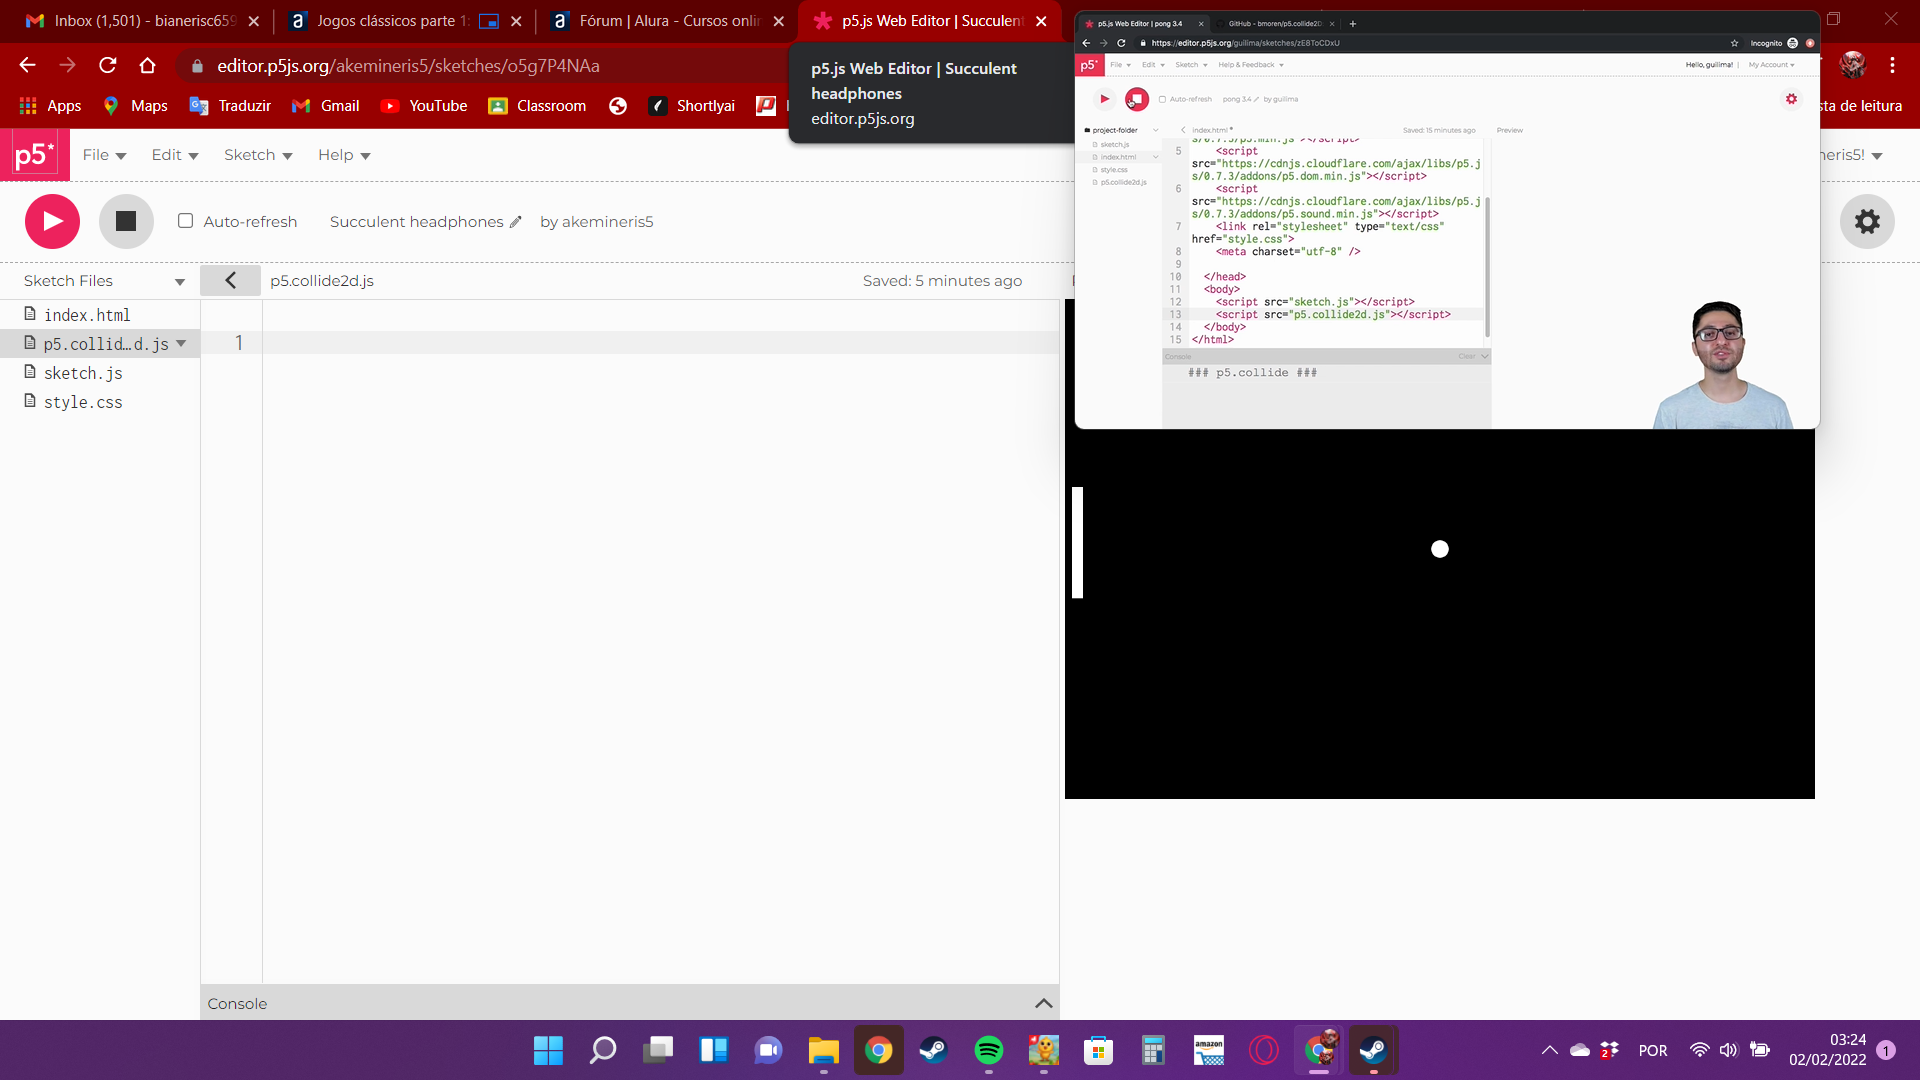Image resolution: width=1920 pixels, height=1080 pixels.
Task: Click the p5* logo
Action: point(35,155)
